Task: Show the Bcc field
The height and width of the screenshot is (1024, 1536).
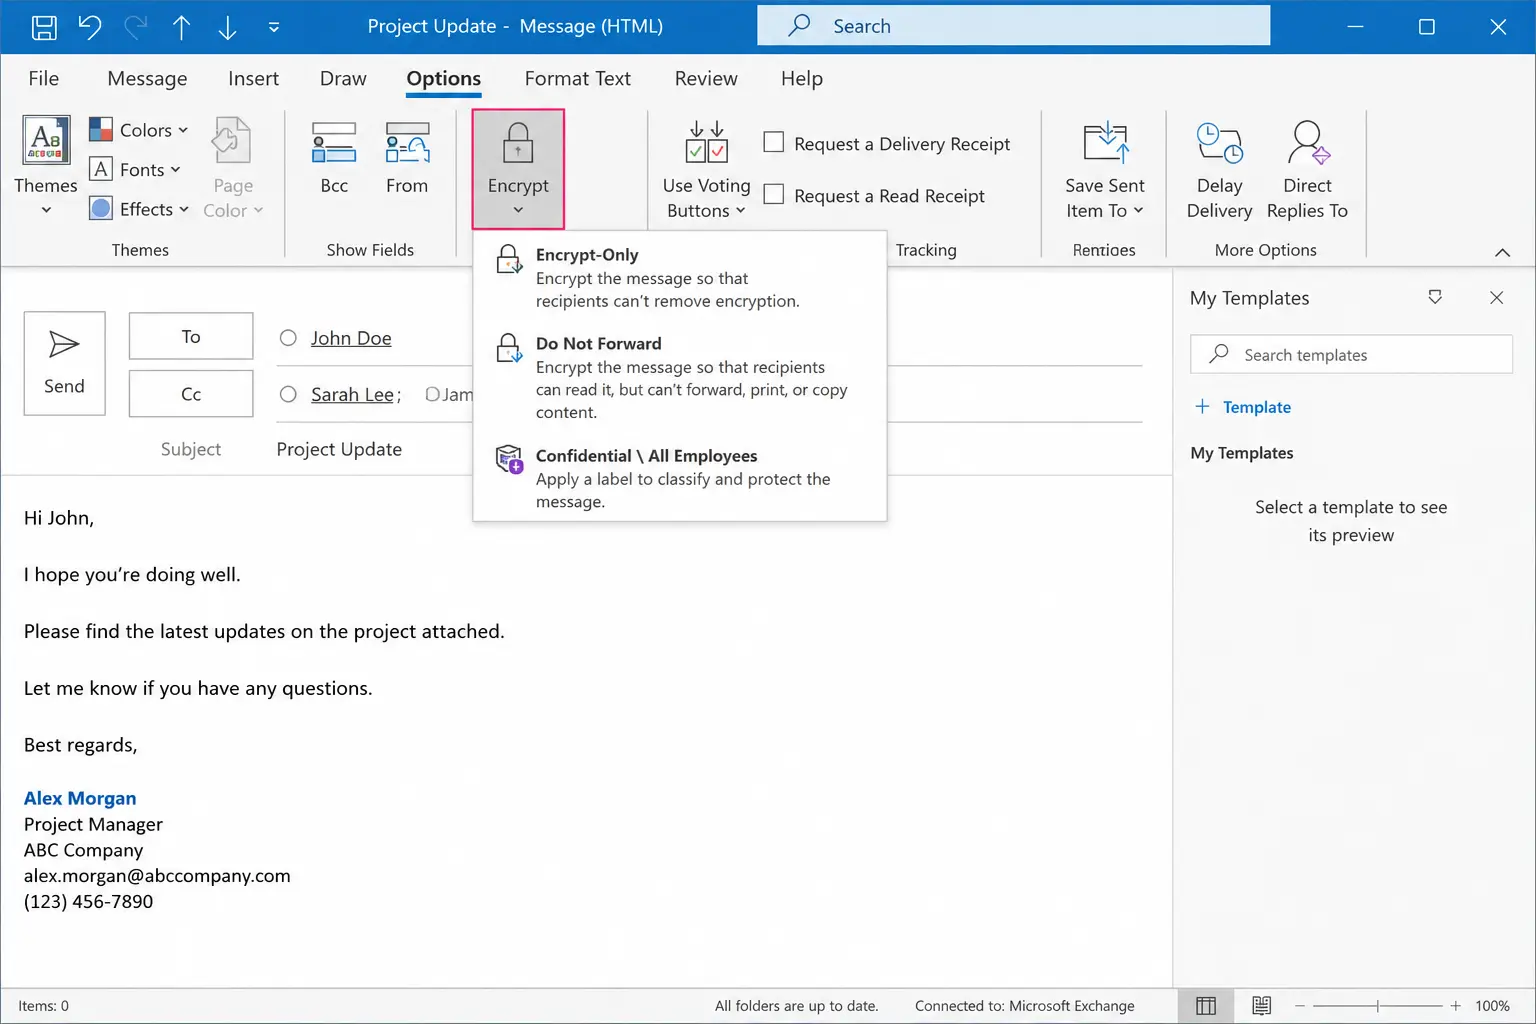Action: pos(334,158)
